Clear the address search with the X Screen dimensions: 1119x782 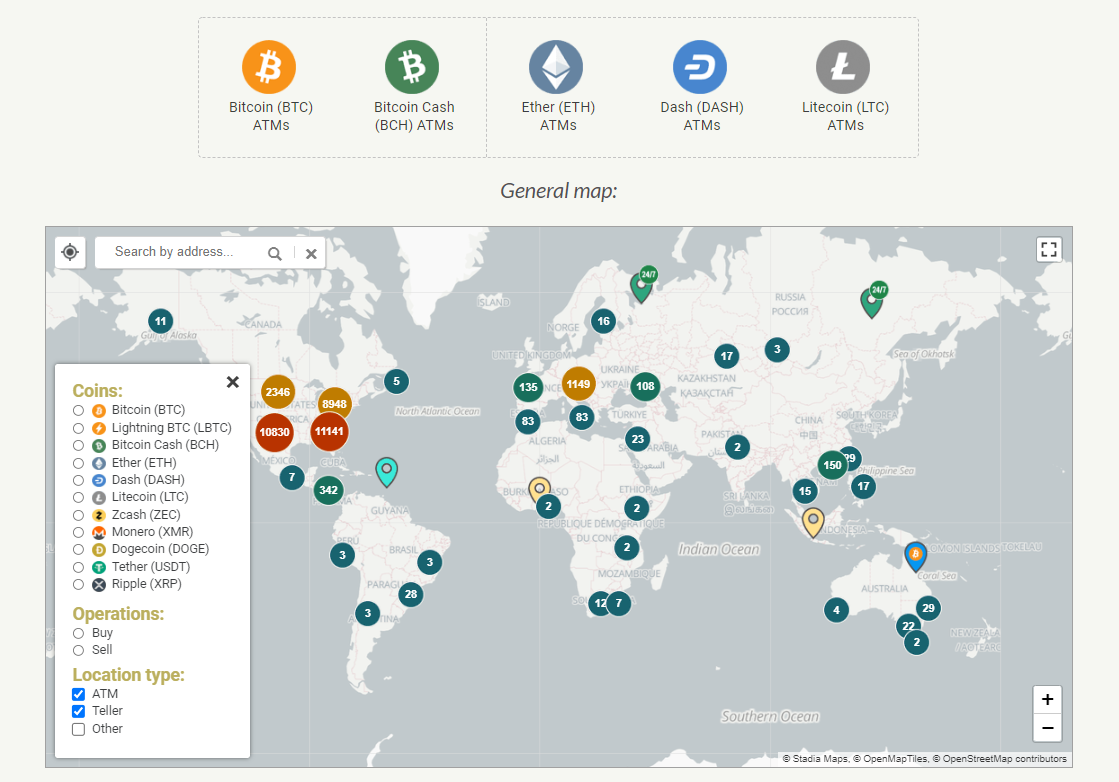click(311, 253)
